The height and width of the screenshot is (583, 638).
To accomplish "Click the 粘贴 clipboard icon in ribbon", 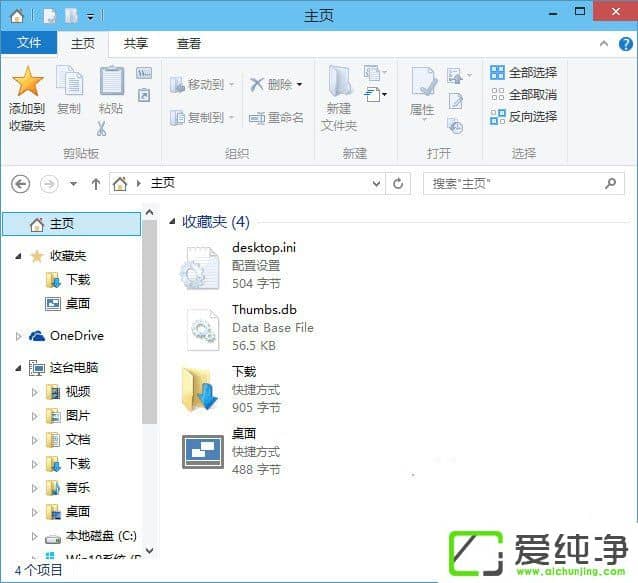I will [x=111, y=82].
